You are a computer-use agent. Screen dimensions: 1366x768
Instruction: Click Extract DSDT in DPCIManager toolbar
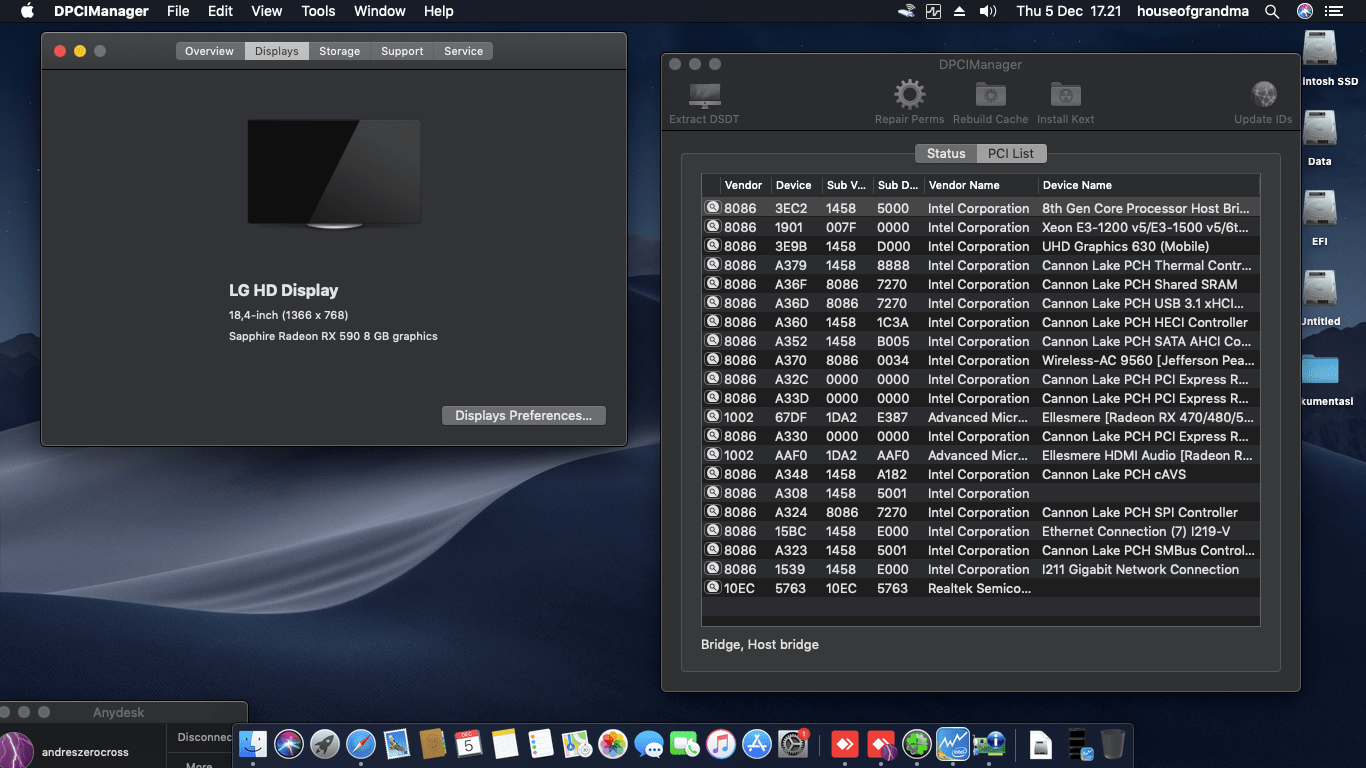pos(704,103)
